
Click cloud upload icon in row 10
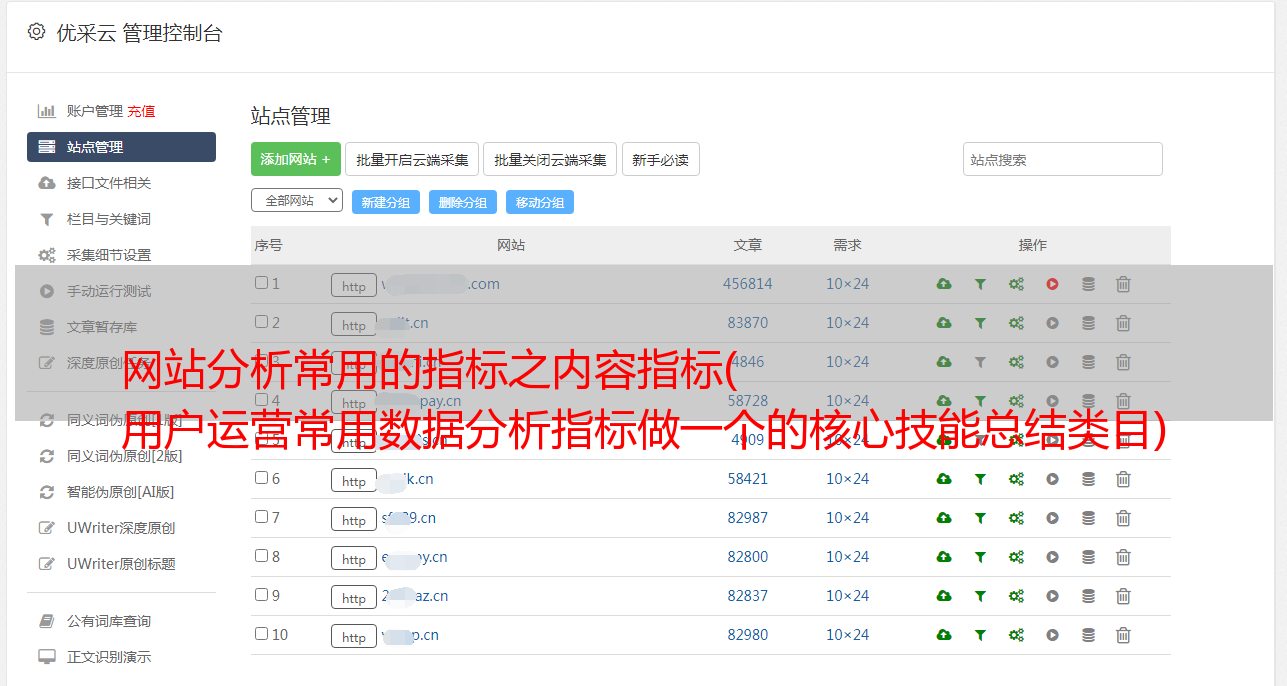coord(944,635)
